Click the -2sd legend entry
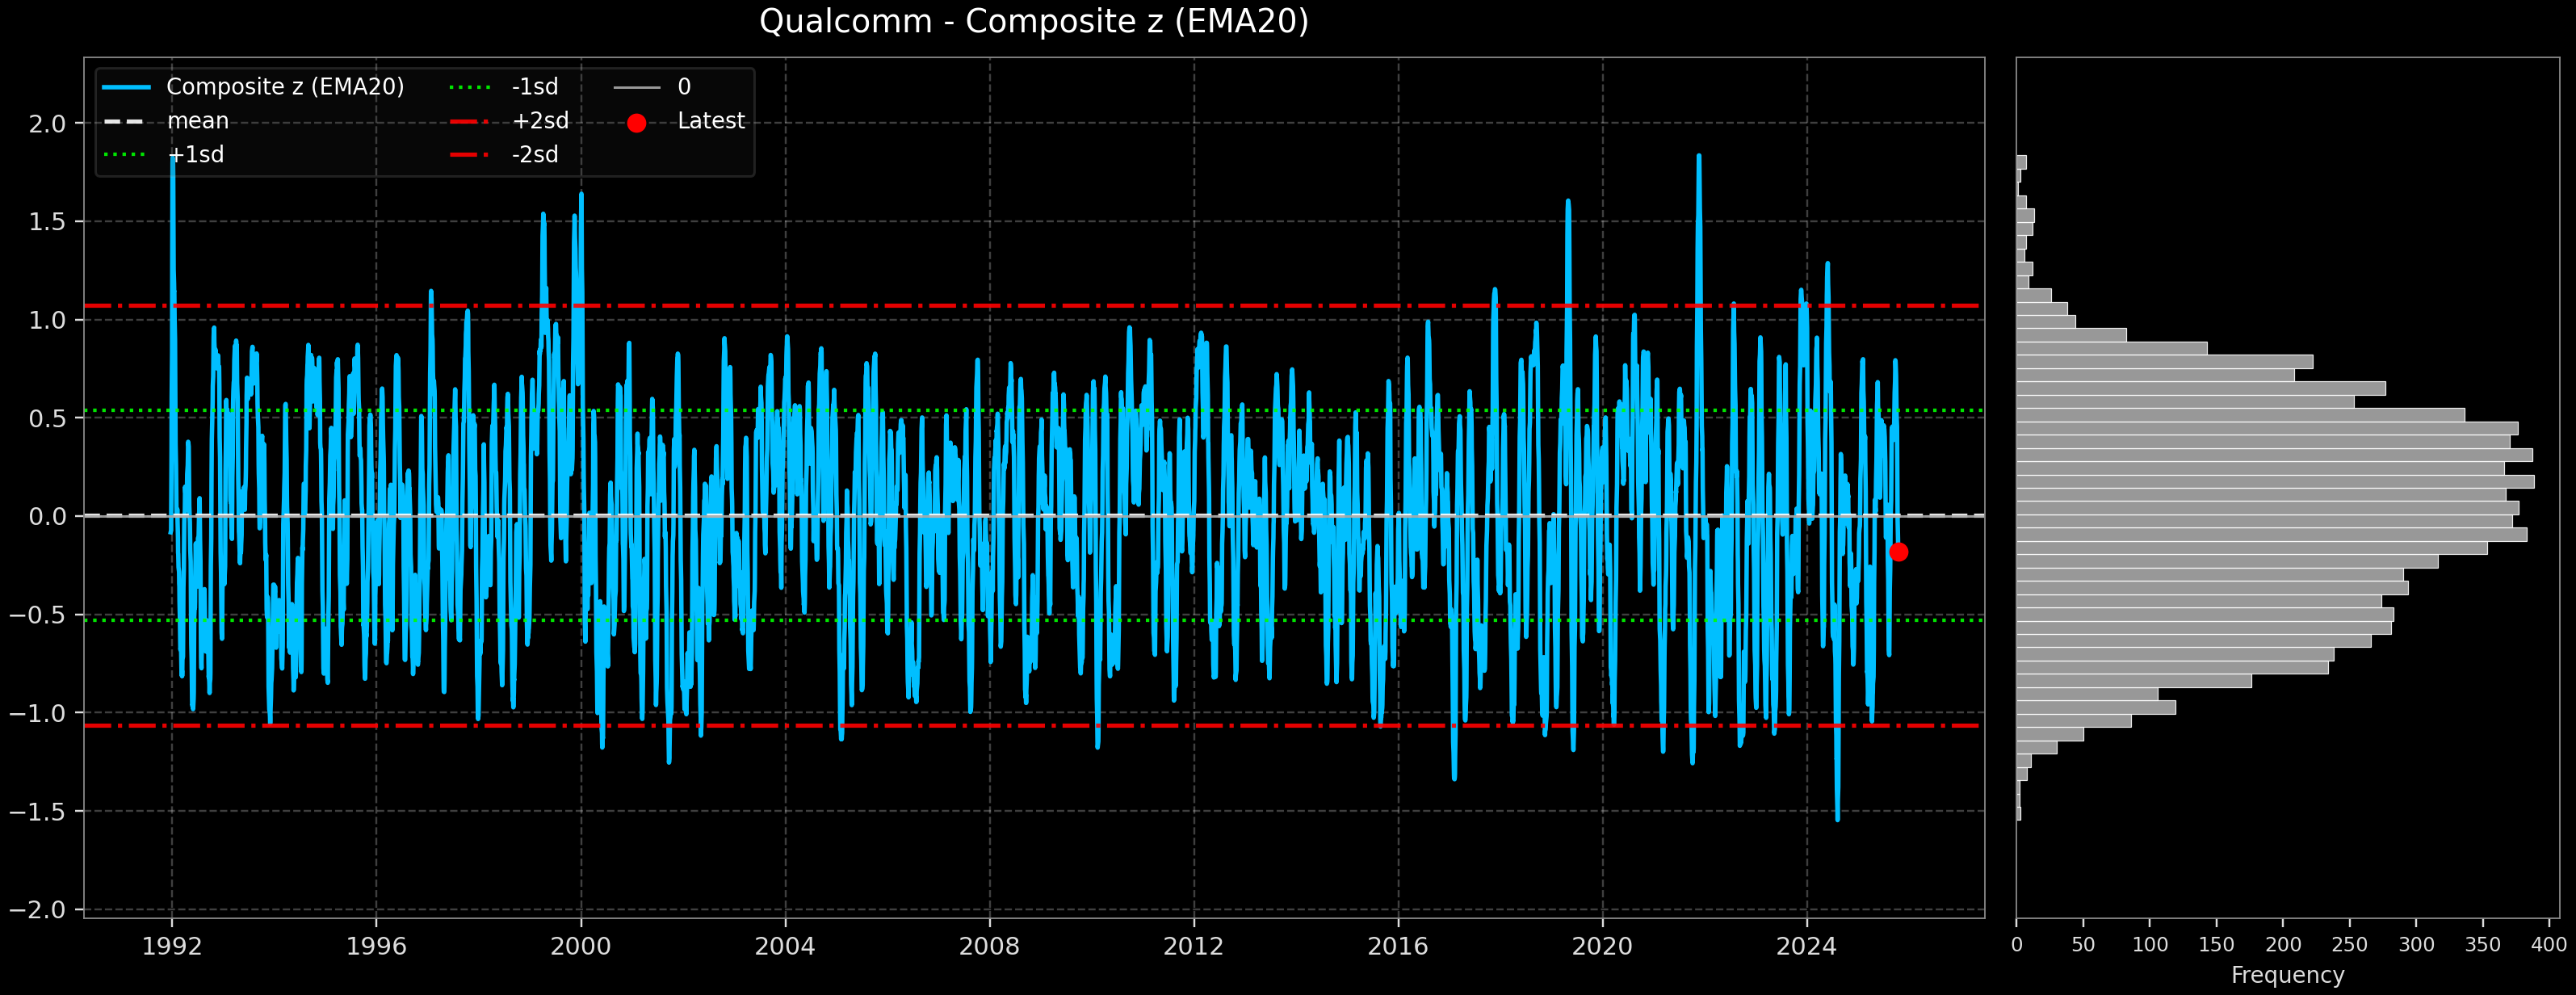 tap(534, 155)
